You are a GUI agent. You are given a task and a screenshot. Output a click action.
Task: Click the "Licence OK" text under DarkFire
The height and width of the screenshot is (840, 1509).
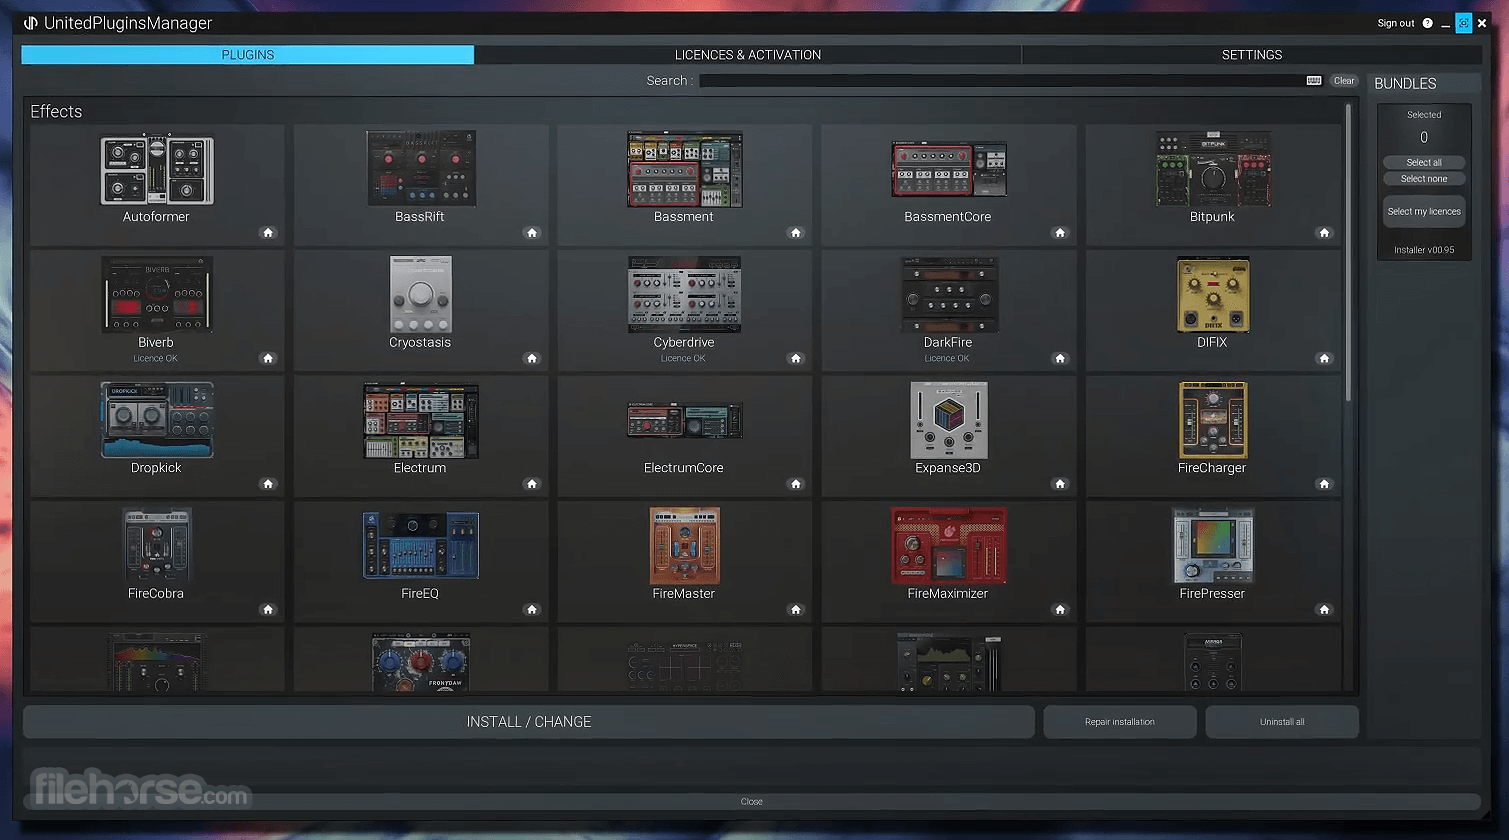click(x=948, y=359)
